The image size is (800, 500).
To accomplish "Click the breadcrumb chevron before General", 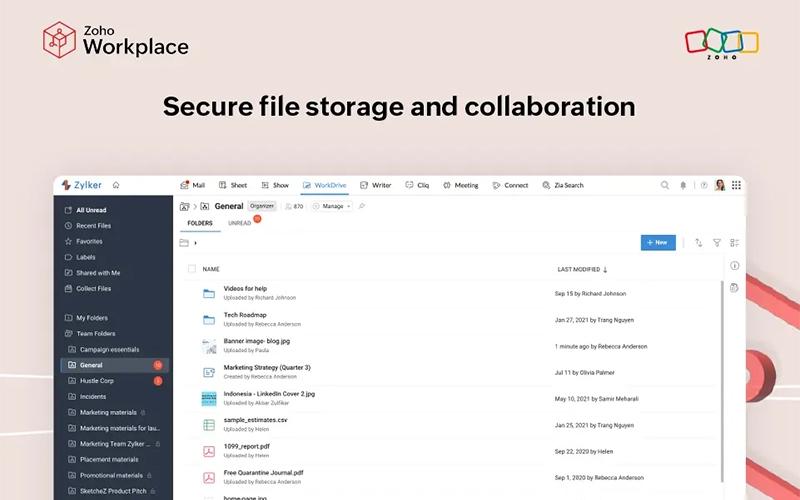I will 195,207.
